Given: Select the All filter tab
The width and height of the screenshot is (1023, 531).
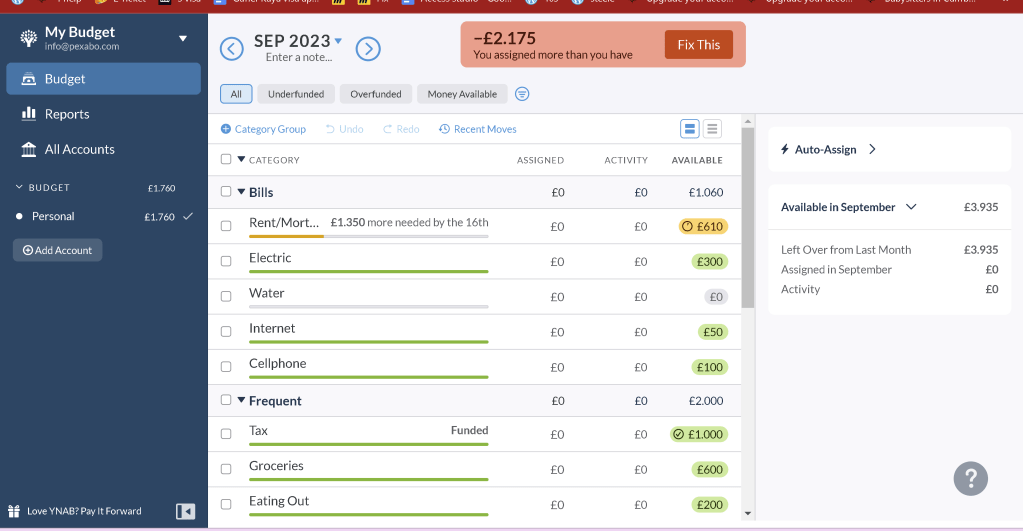Looking at the screenshot, I should point(236,94).
